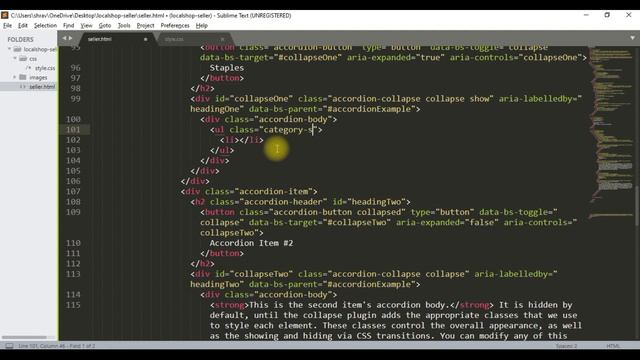Collapse the localshop-seller root folder arrow
This screenshot has height=360, width=640.
[9, 49]
